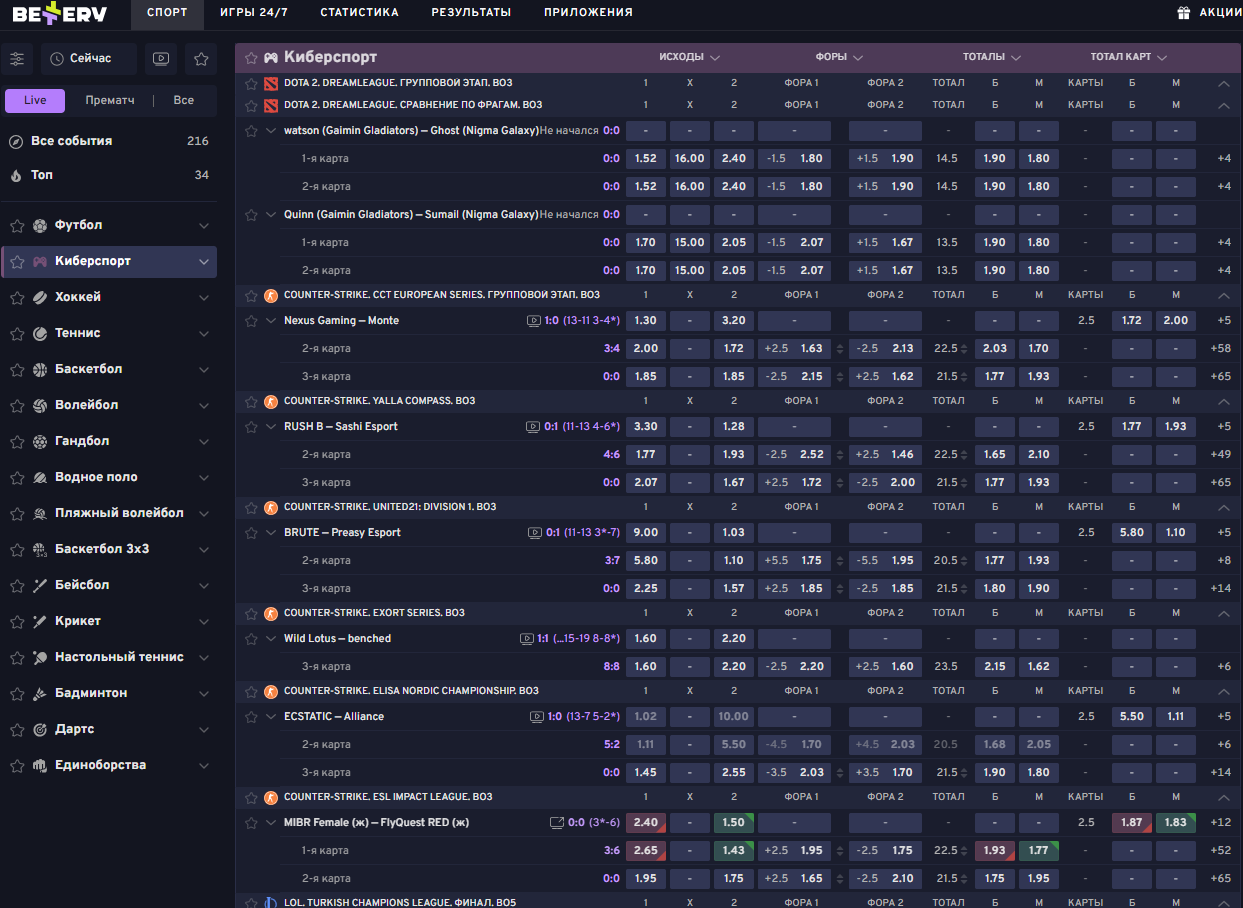
Task: Switch to the Спорт top tab
Action: point(167,13)
